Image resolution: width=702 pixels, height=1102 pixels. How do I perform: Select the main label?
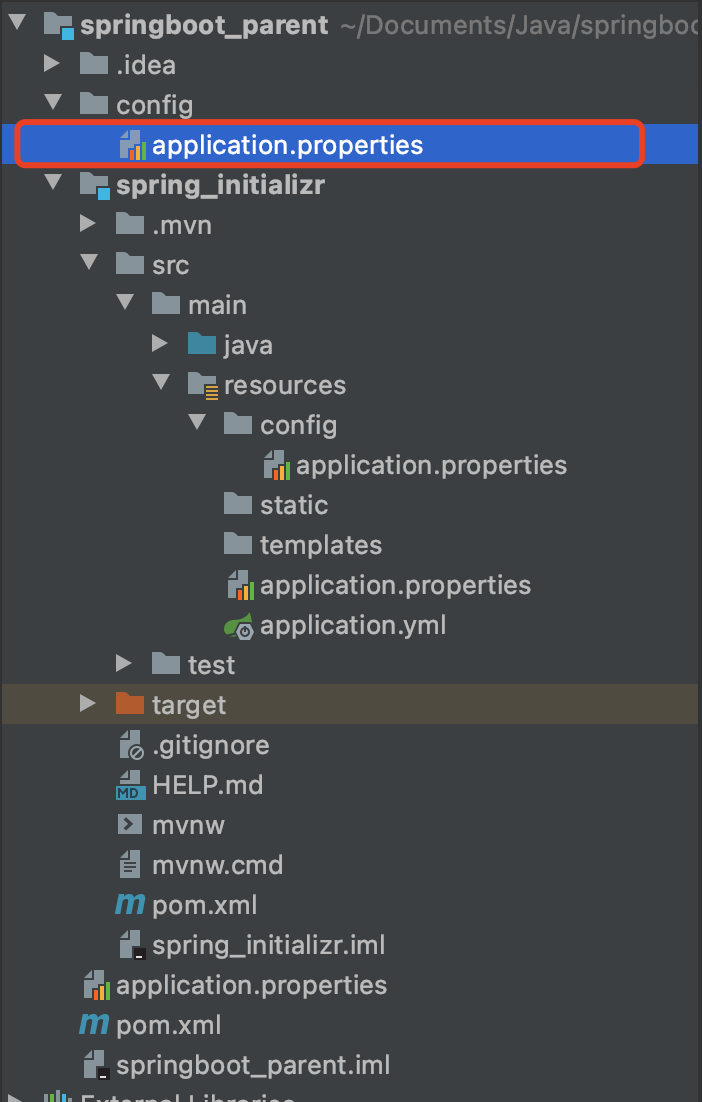coord(218,305)
